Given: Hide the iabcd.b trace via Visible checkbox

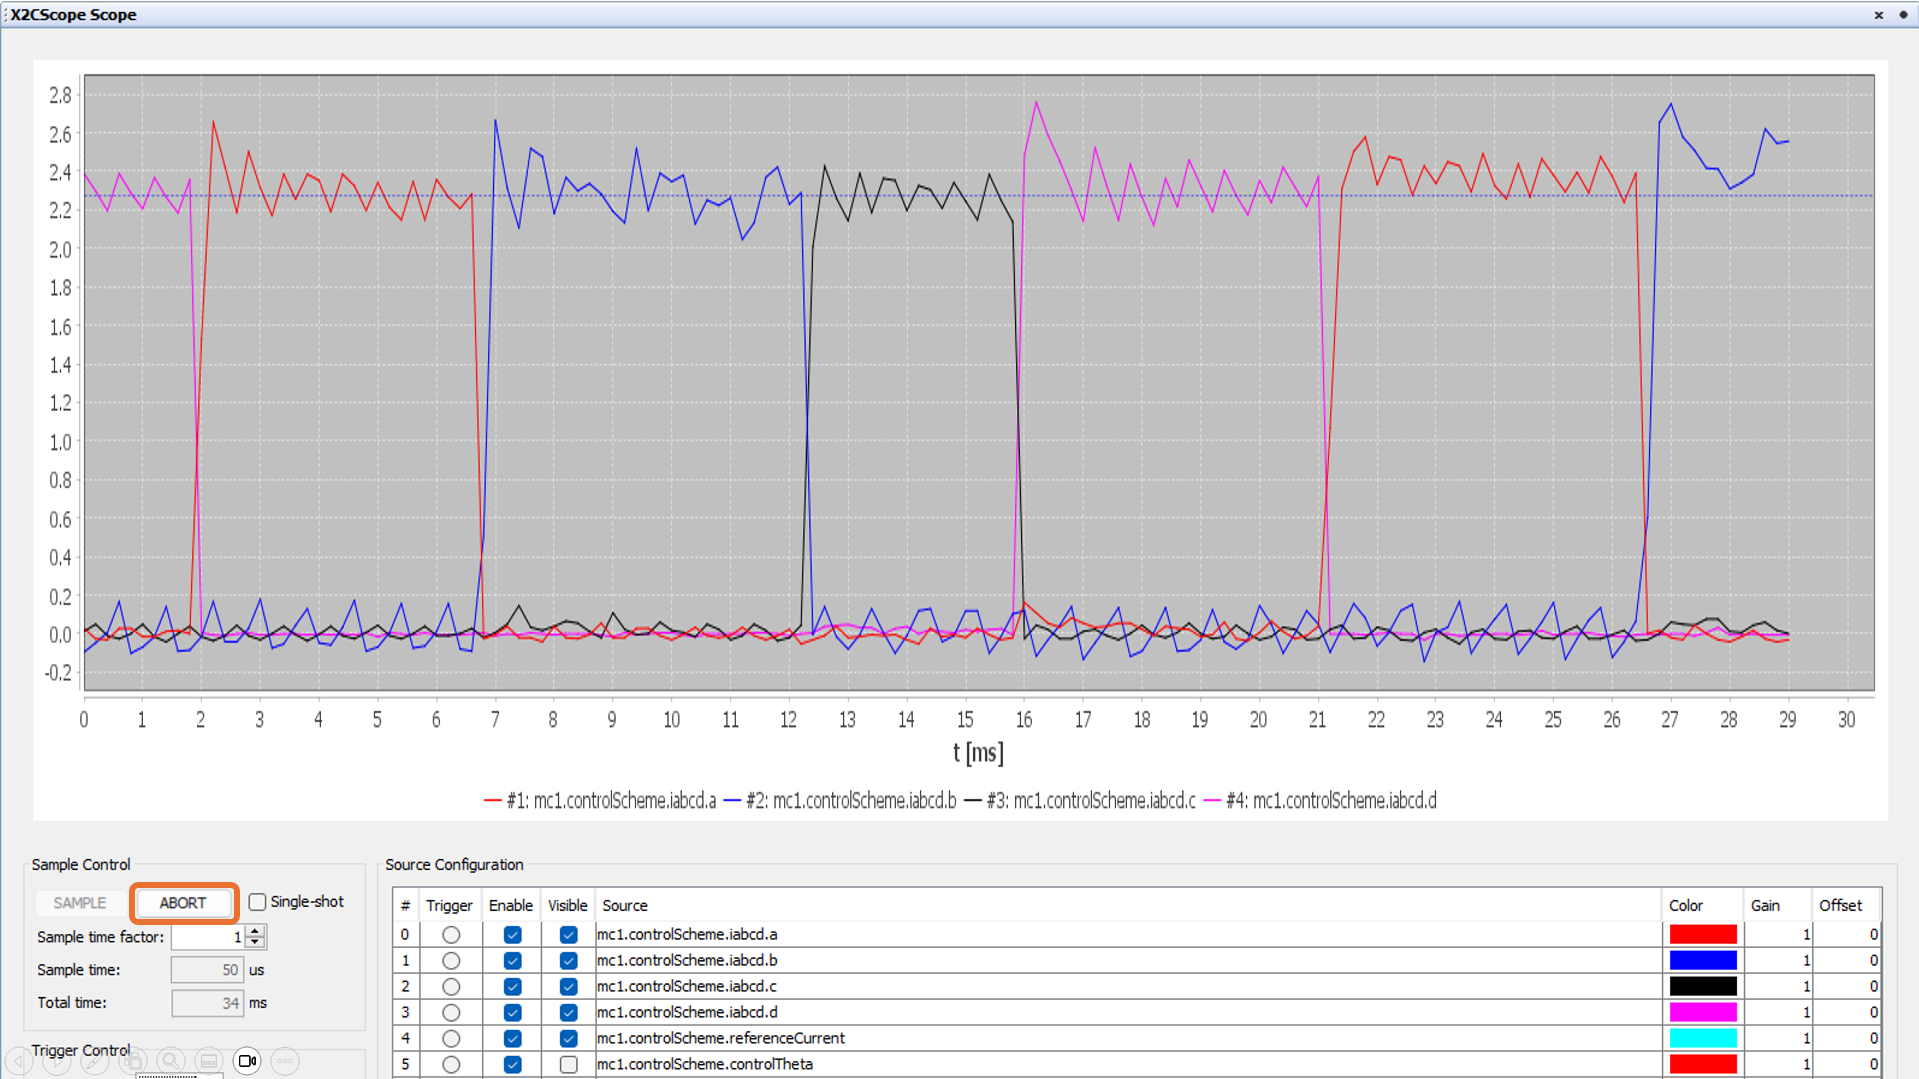Looking at the screenshot, I should click(568, 961).
